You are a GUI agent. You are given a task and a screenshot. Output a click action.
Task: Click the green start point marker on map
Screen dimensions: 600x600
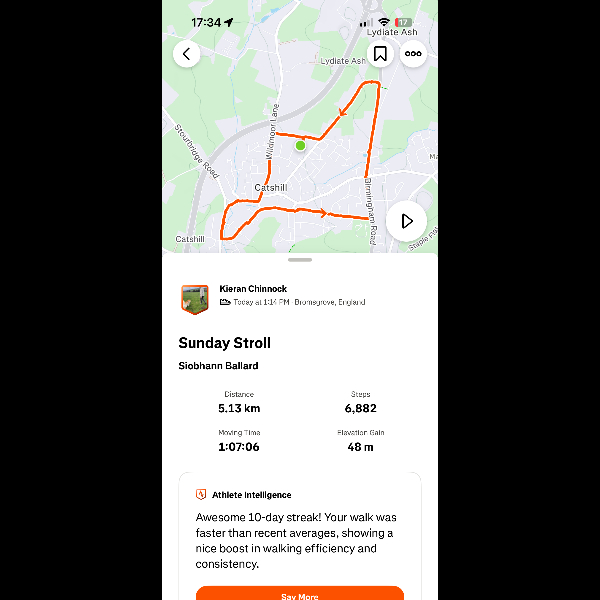300,146
